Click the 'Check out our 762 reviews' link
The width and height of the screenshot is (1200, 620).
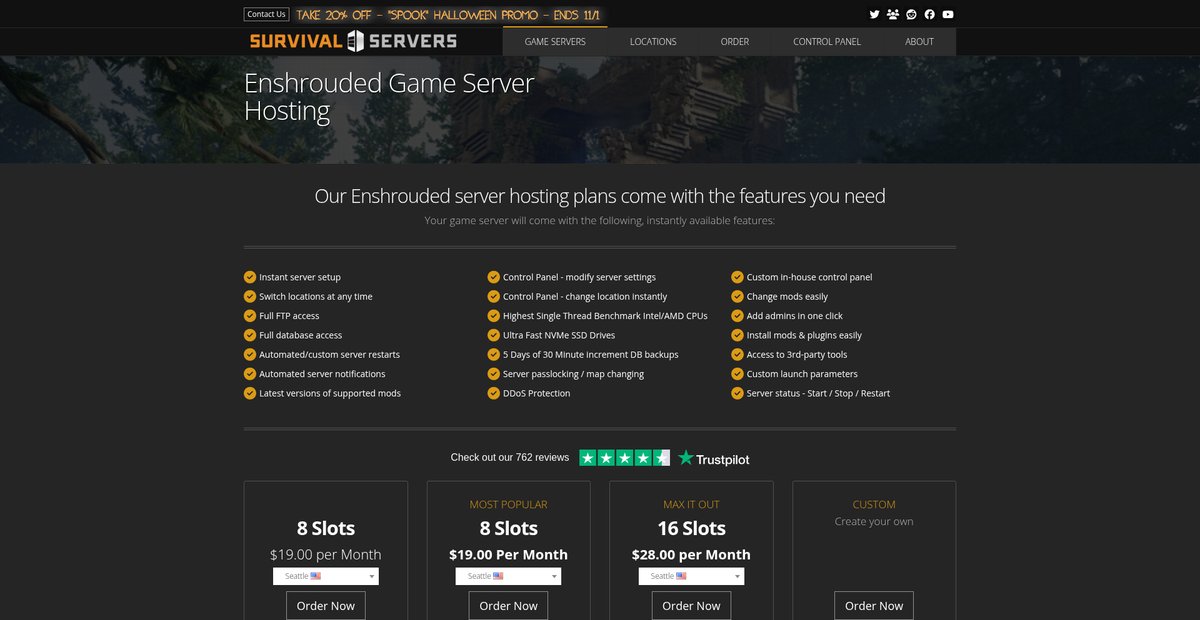point(510,457)
